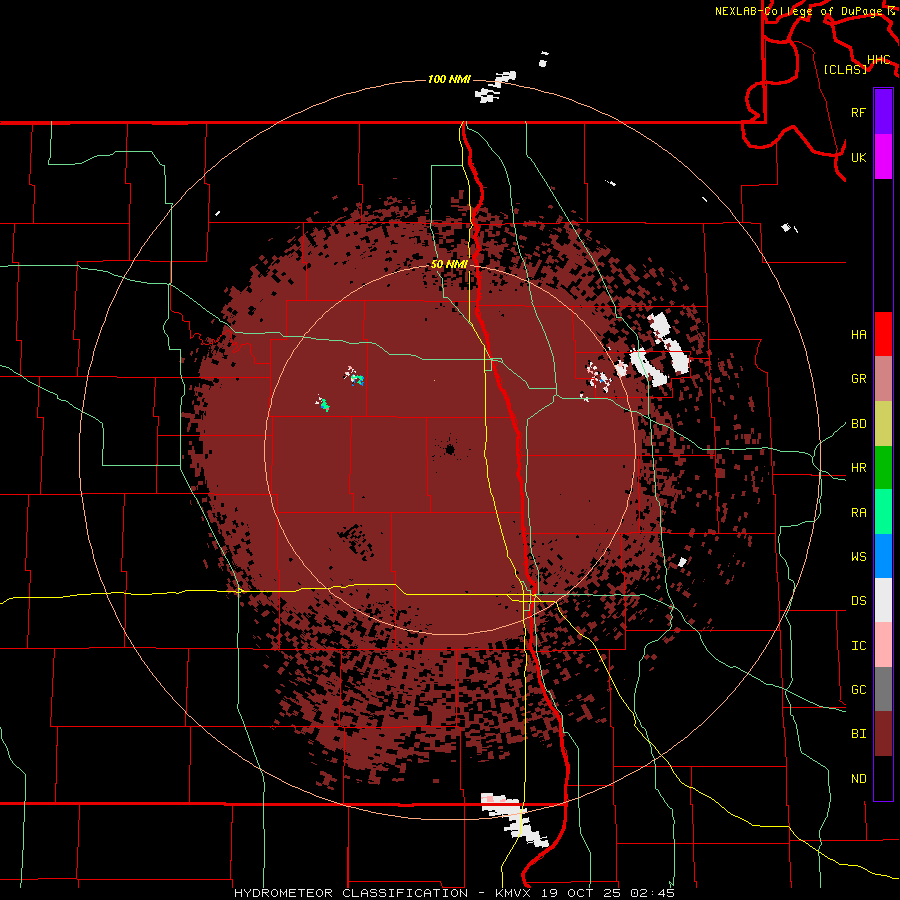Image resolution: width=900 pixels, height=900 pixels.
Task: Click the GC gray legend swatch
Action: [883, 689]
